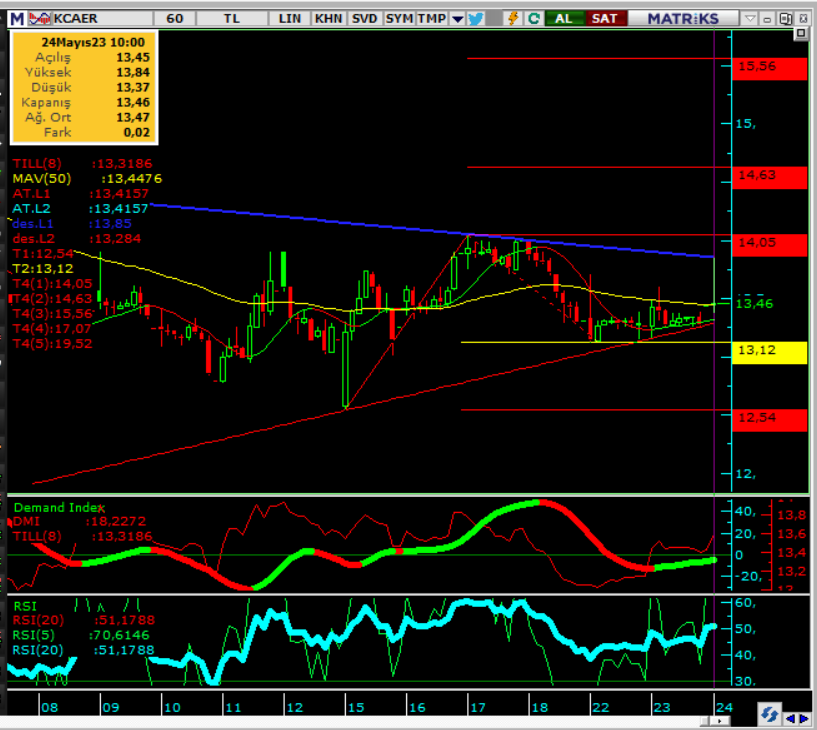Click the Kapanış 13,46 row
817x730 pixels.
pyautogui.click(x=84, y=103)
